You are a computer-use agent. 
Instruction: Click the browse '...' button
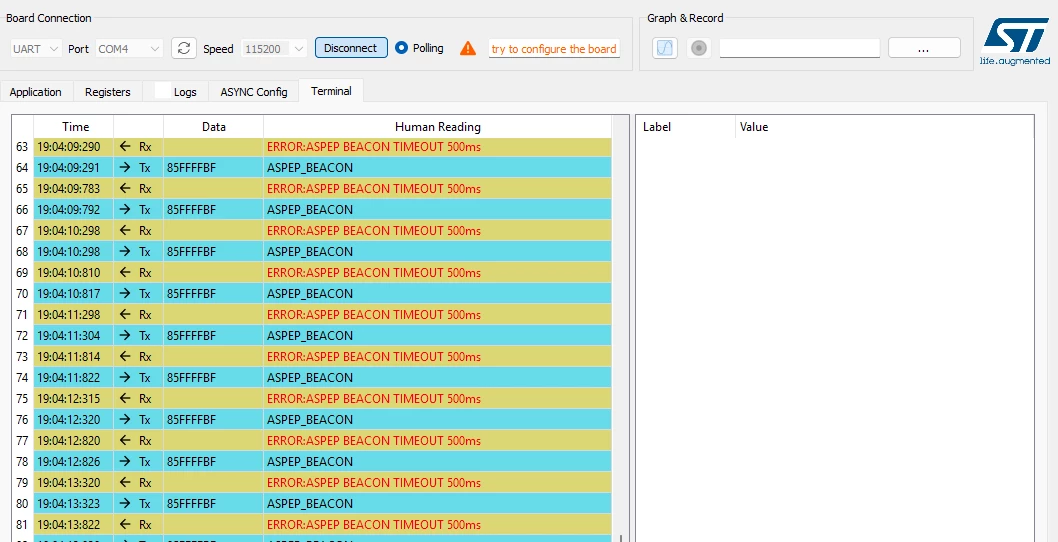coord(924,48)
